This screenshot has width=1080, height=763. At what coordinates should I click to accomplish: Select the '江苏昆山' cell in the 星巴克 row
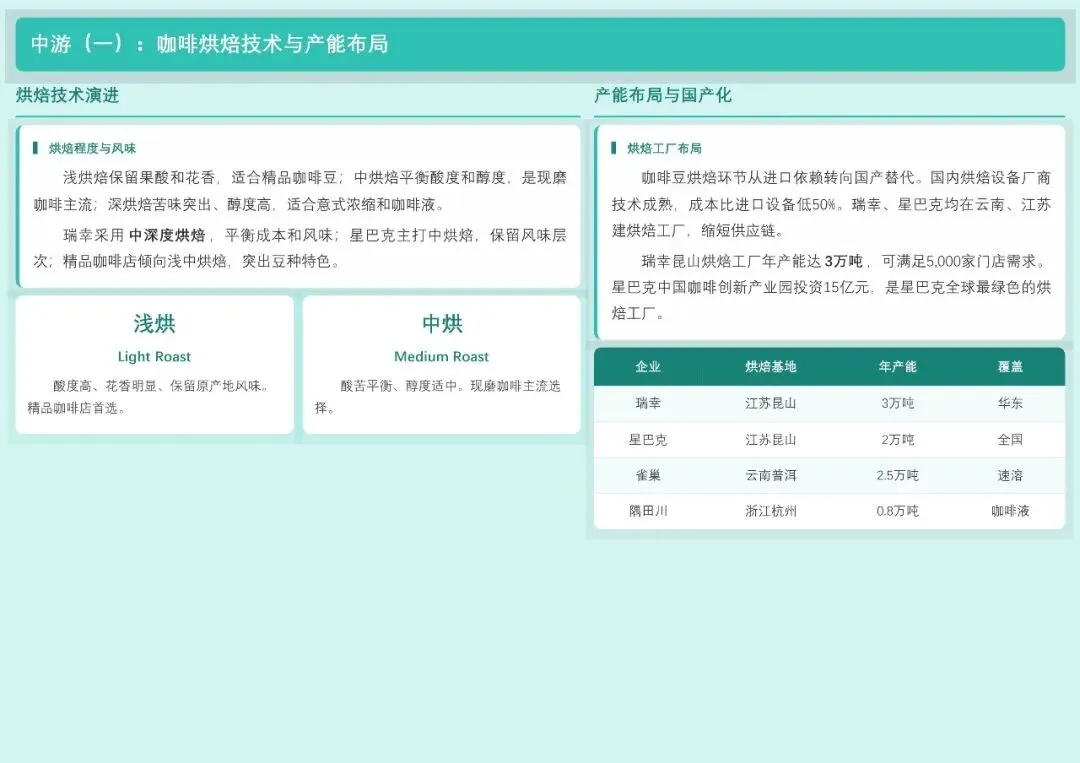point(771,439)
